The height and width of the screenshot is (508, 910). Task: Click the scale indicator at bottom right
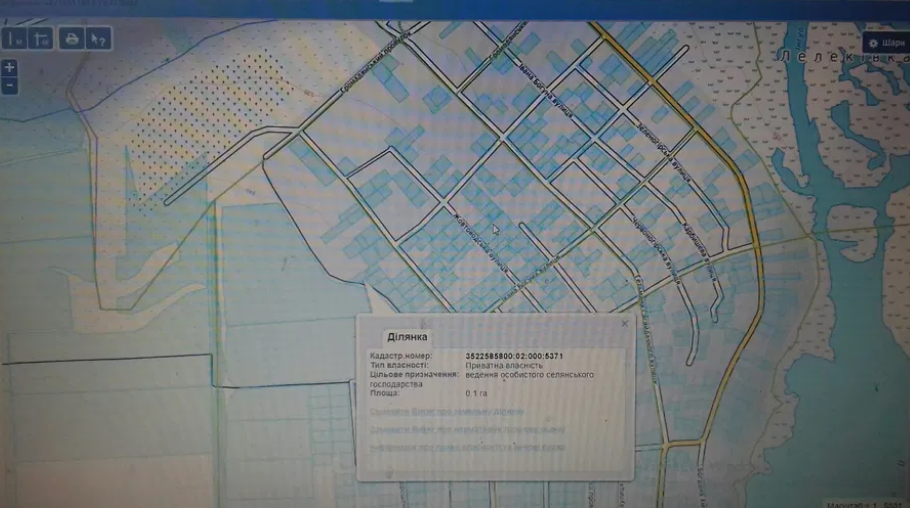pos(865,502)
